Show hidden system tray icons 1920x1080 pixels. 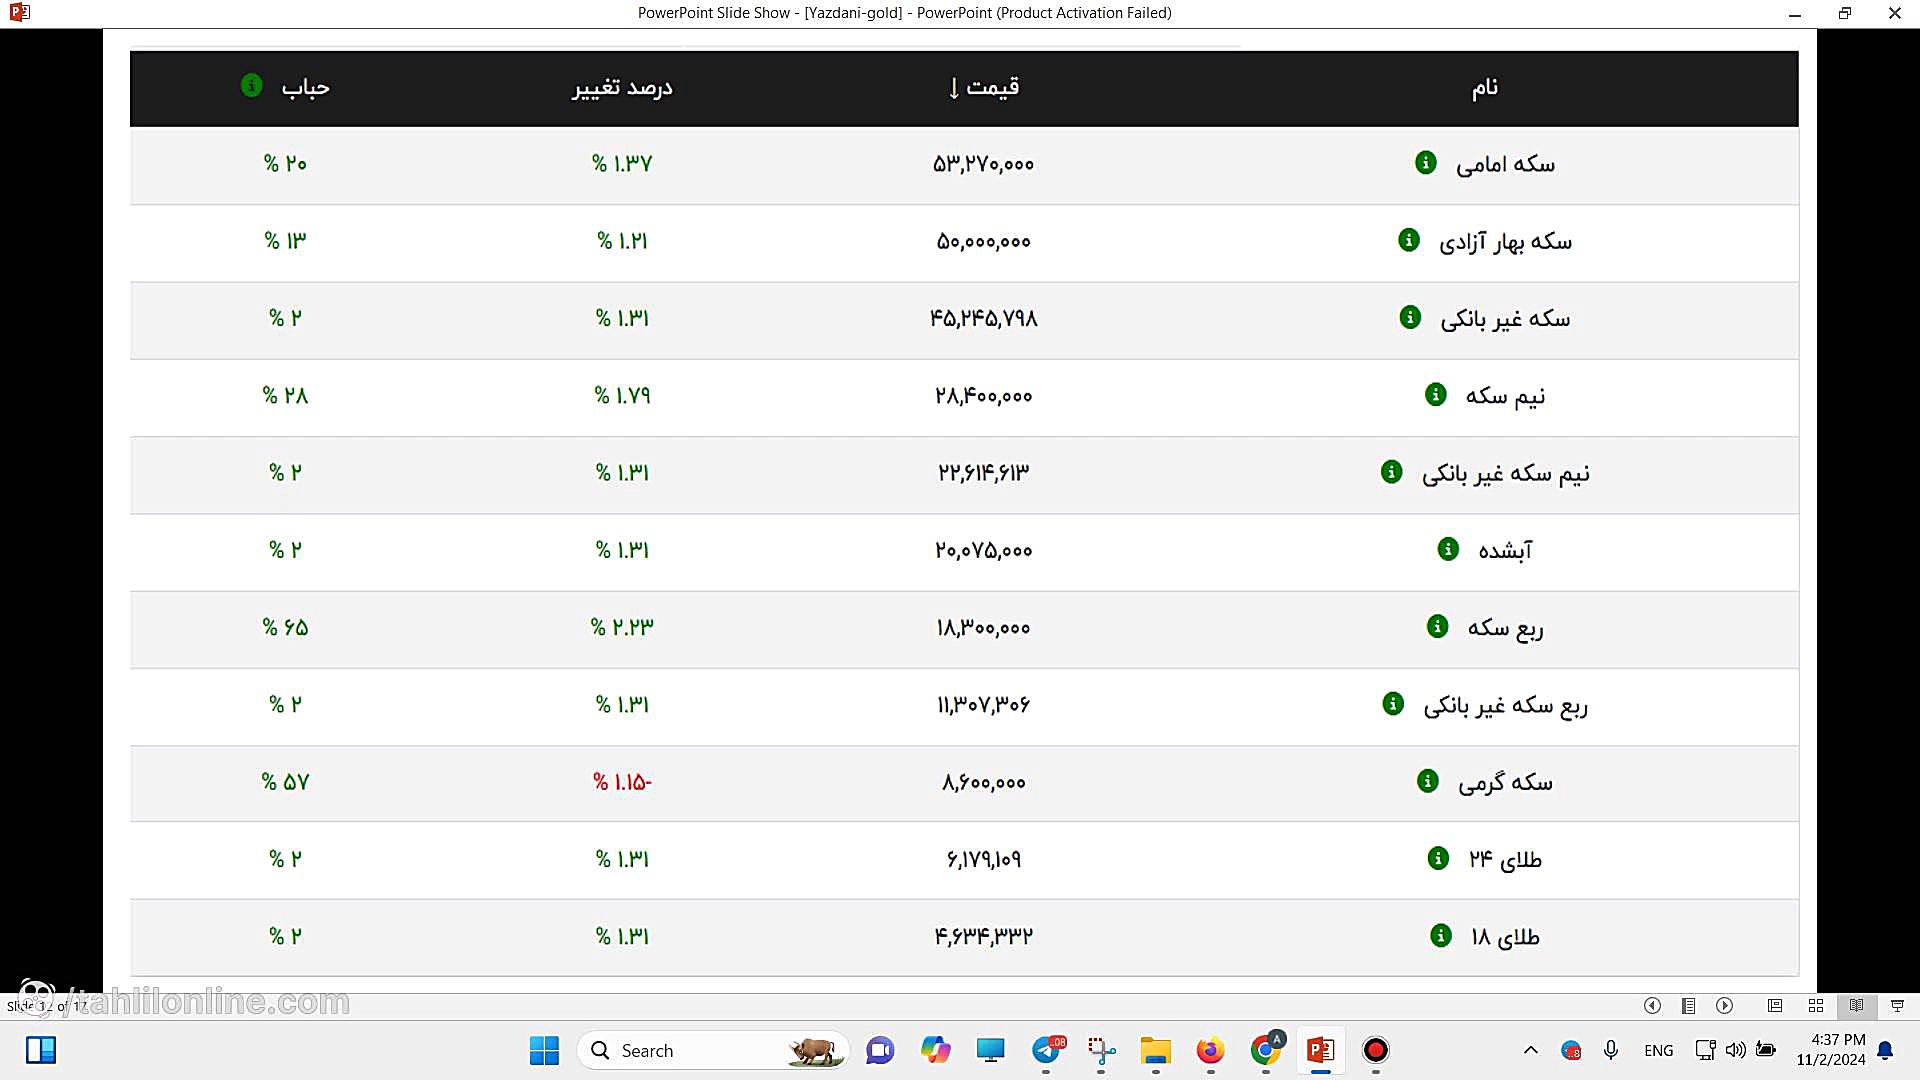click(x=1530, y=1050)
